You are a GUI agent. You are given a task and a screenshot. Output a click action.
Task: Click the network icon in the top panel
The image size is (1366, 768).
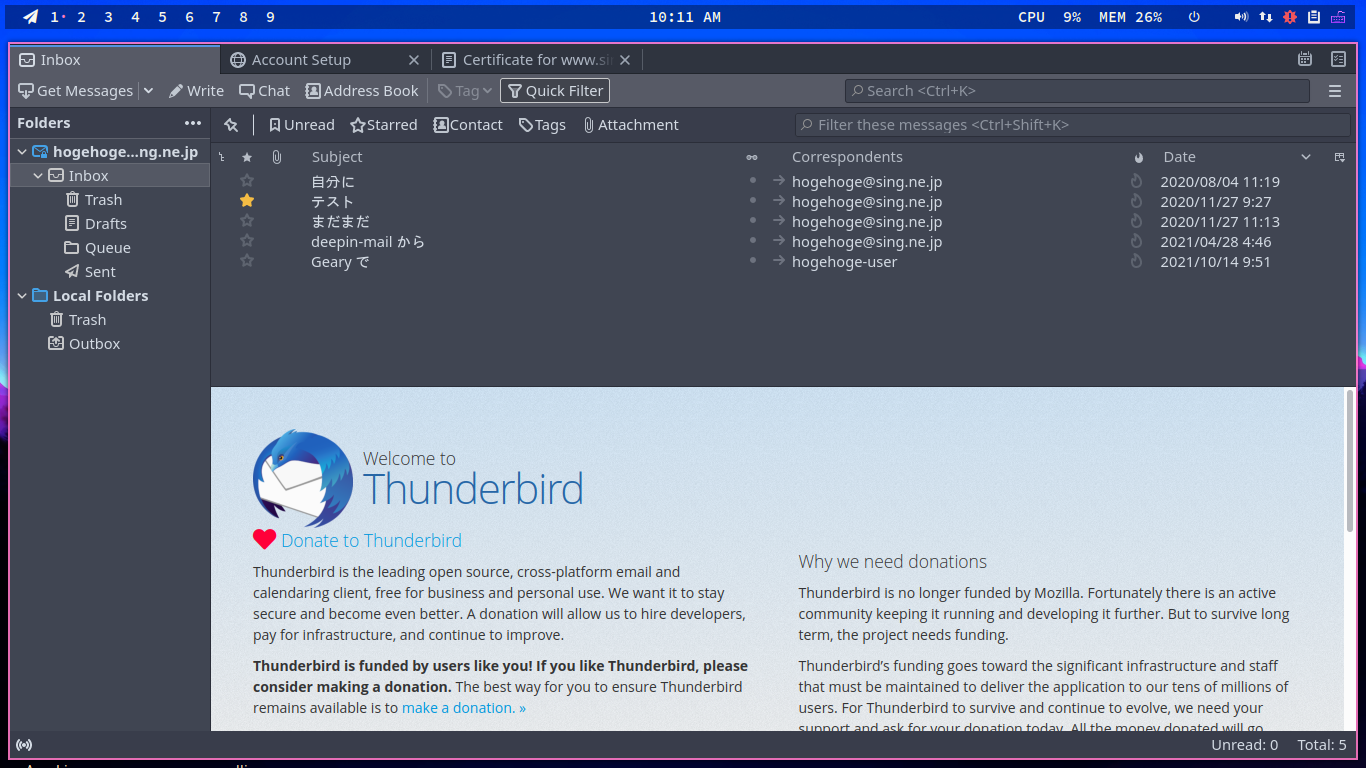click(1266, 17)
